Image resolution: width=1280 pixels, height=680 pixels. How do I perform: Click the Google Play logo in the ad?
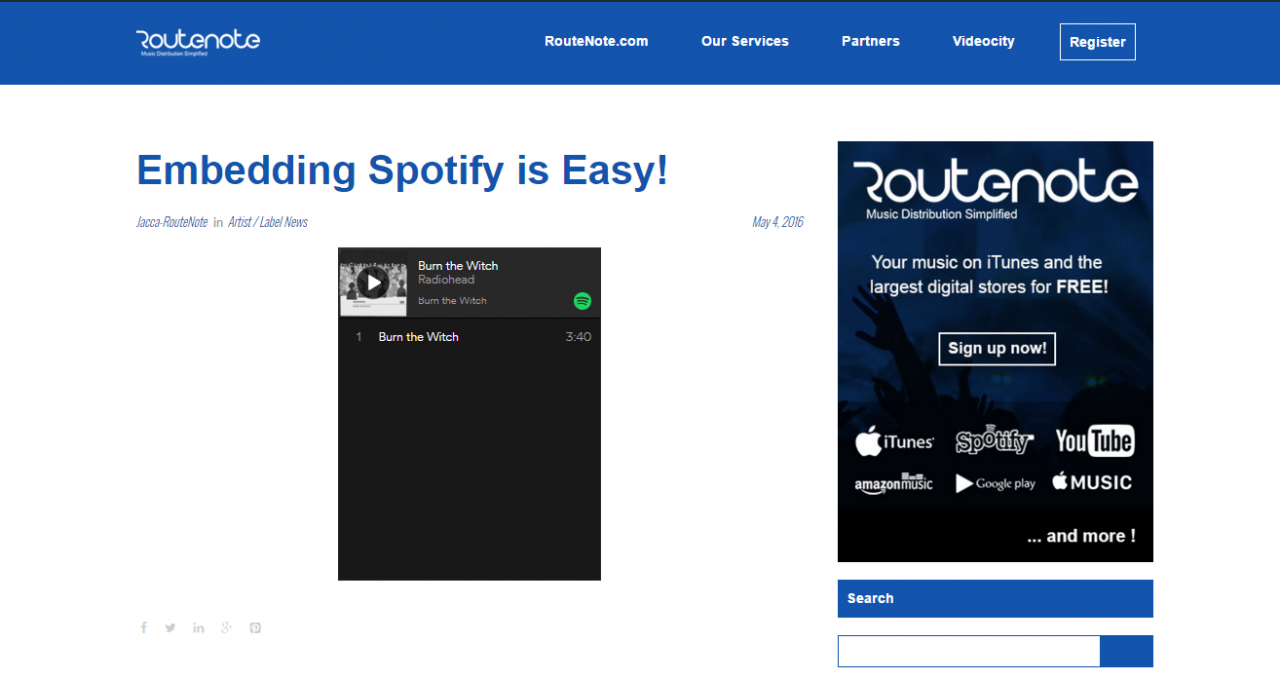click(x=994, y=483)
